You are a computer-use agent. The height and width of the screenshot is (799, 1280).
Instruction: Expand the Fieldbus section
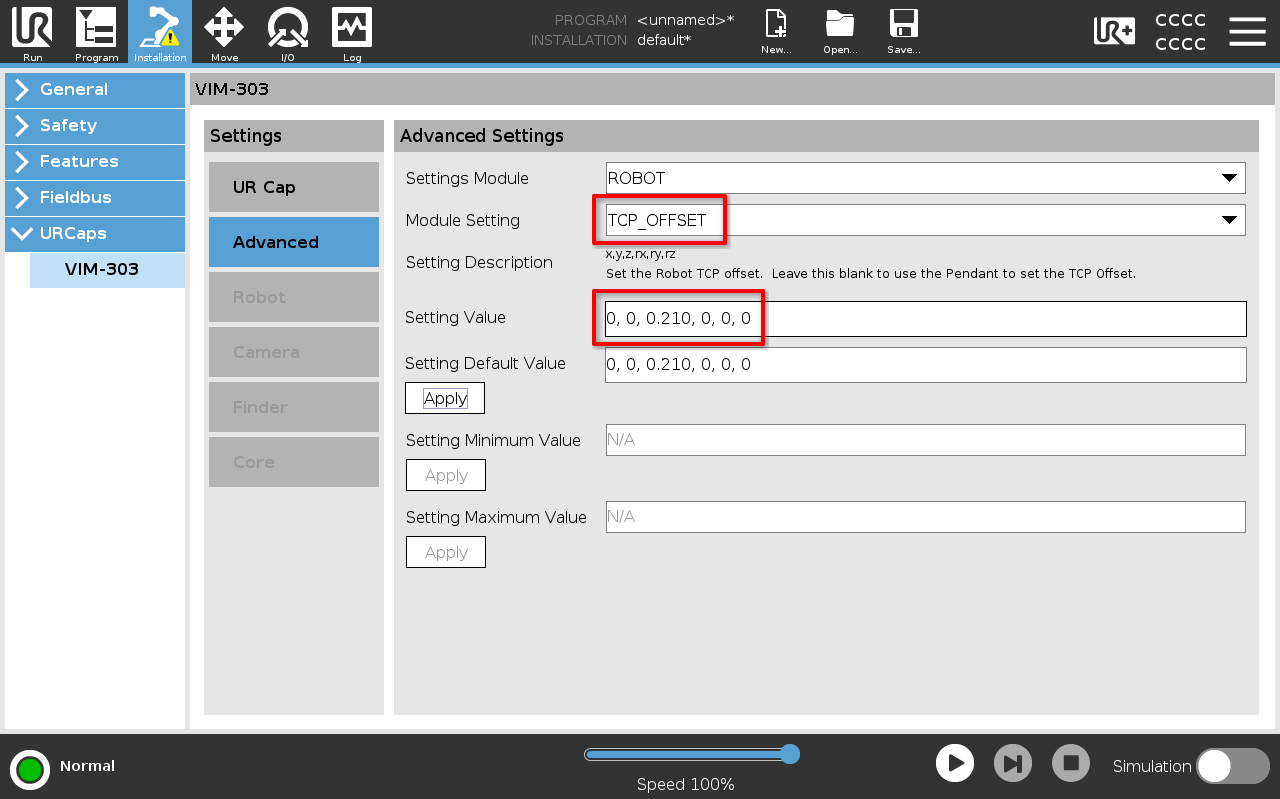pos(95,198)
